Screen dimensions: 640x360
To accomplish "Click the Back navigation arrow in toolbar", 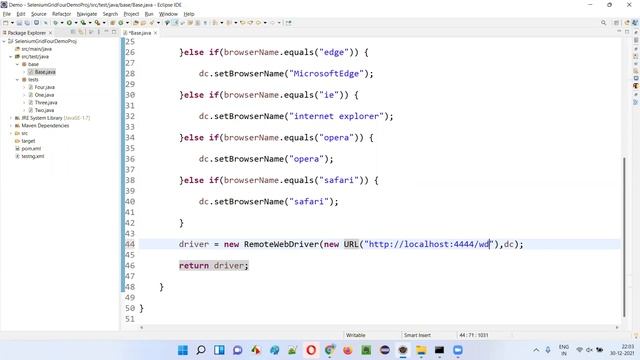I will [258, 23].
